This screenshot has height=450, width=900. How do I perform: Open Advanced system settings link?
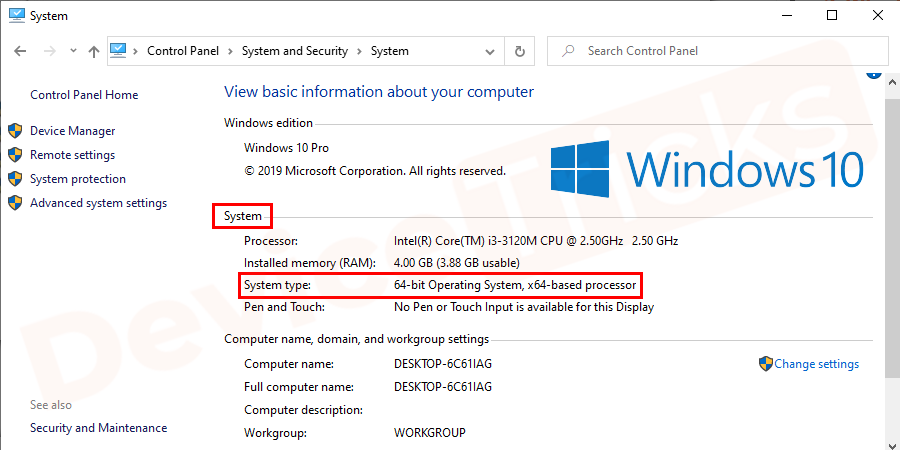[99, 203]
